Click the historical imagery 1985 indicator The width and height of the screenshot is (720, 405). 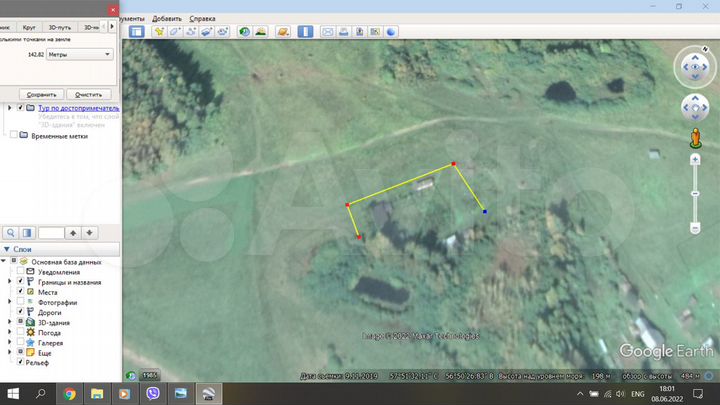tap(149, 376)
